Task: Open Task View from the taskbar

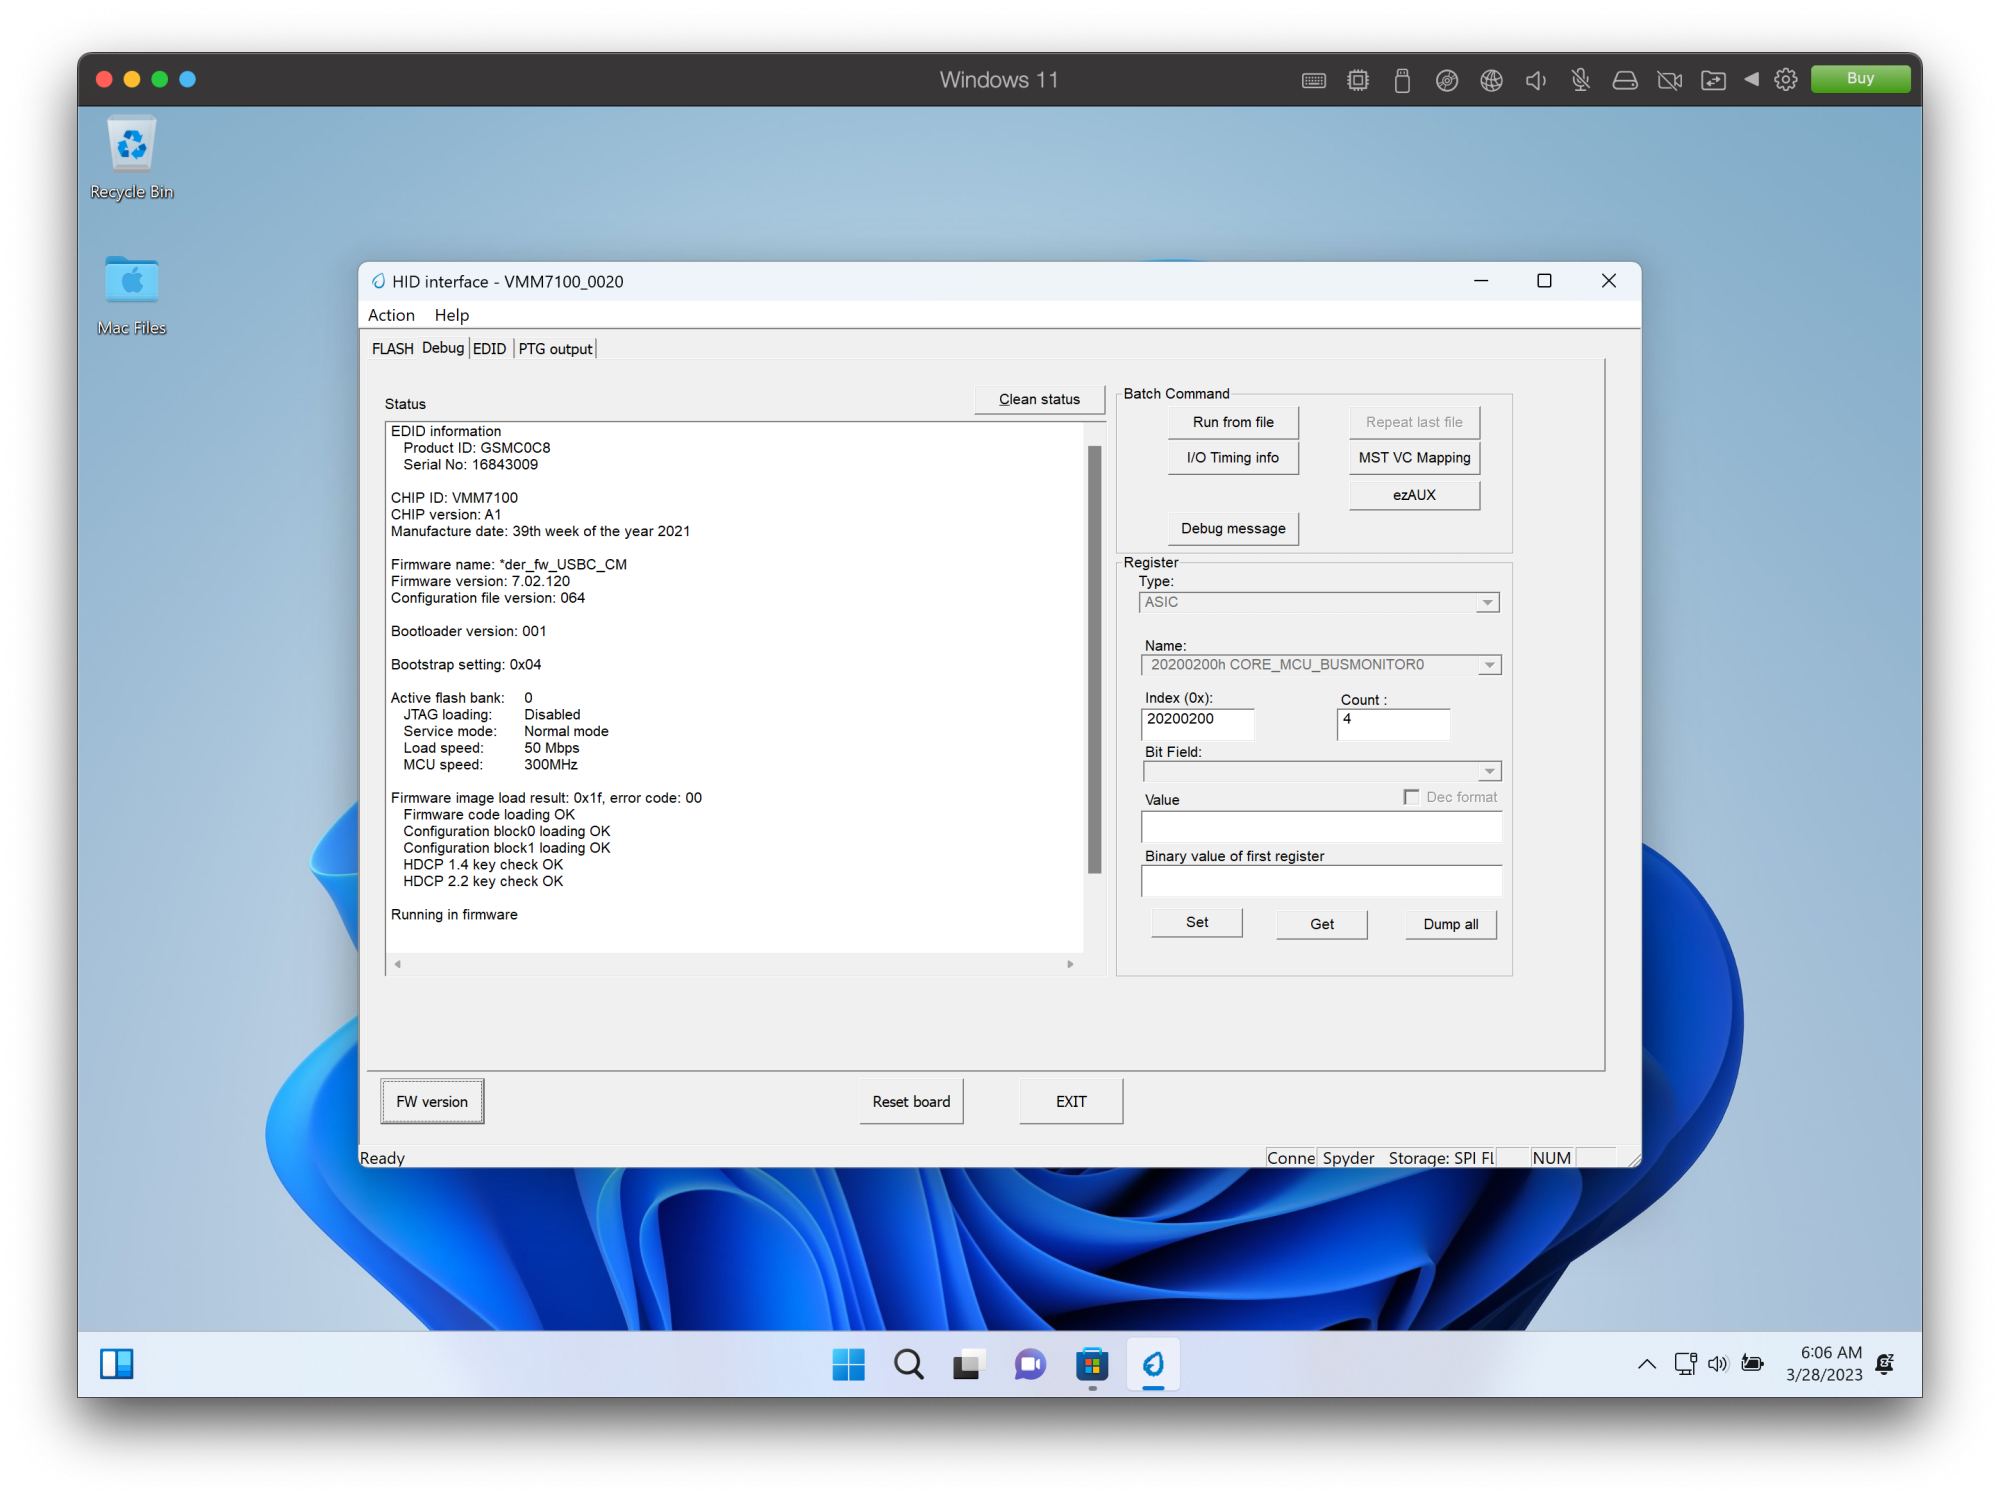Action: 968,1364
